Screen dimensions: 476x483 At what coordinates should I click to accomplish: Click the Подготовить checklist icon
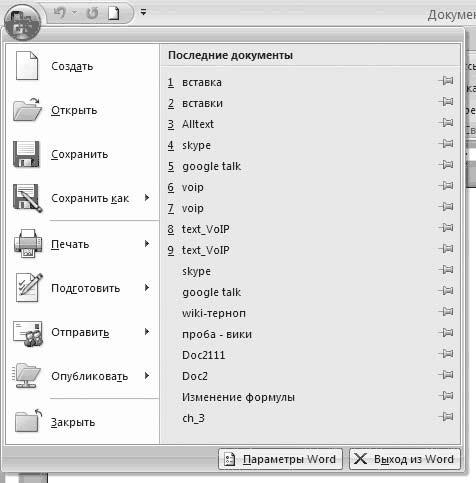click(29, 287)
